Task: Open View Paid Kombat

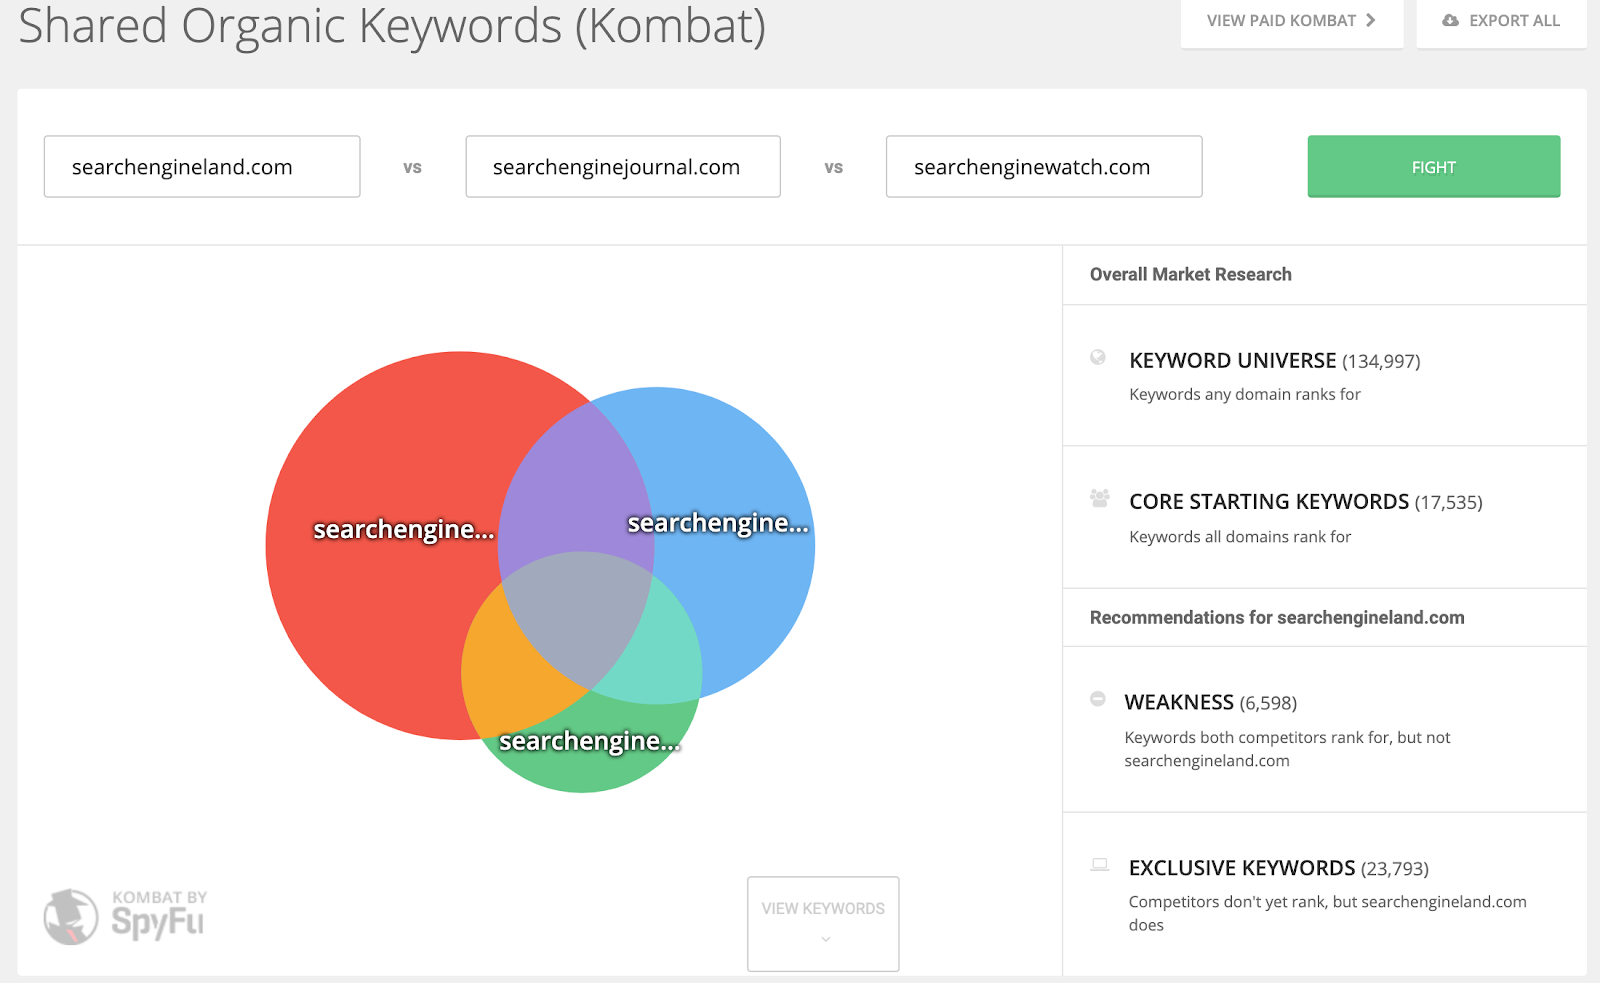Action: pos(1291,21)
